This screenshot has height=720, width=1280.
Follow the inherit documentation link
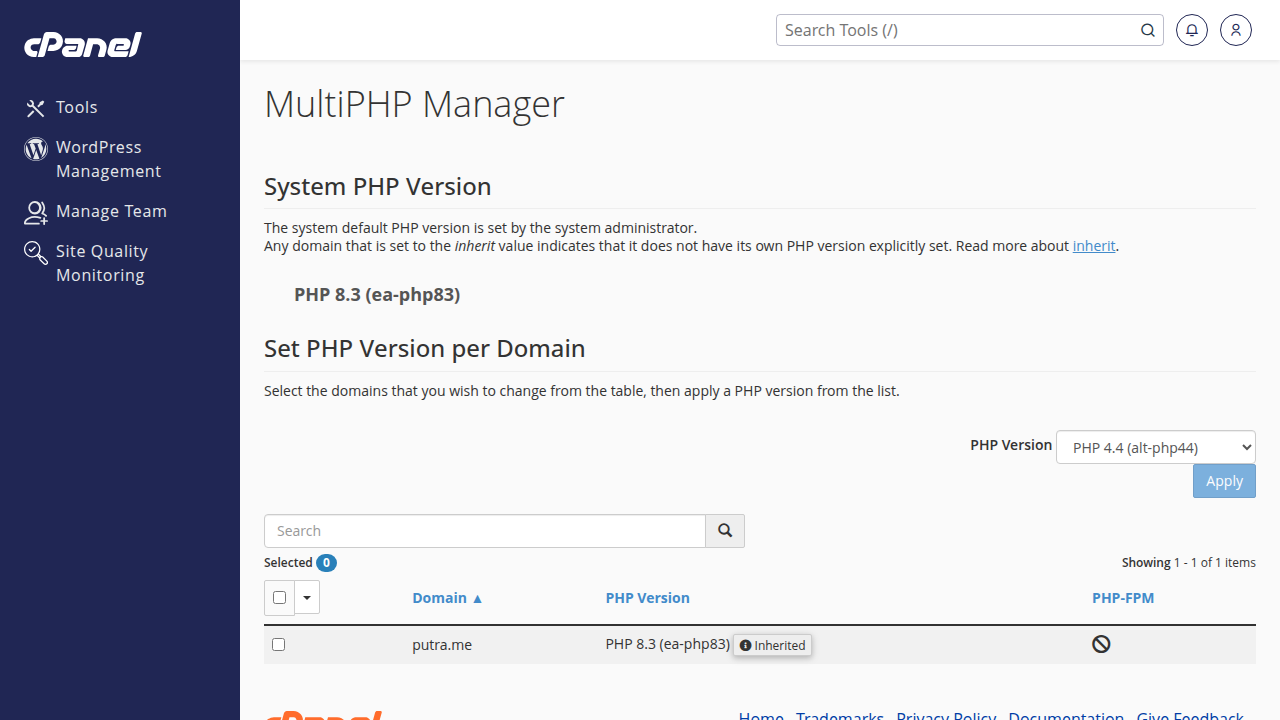(1094, 245)
